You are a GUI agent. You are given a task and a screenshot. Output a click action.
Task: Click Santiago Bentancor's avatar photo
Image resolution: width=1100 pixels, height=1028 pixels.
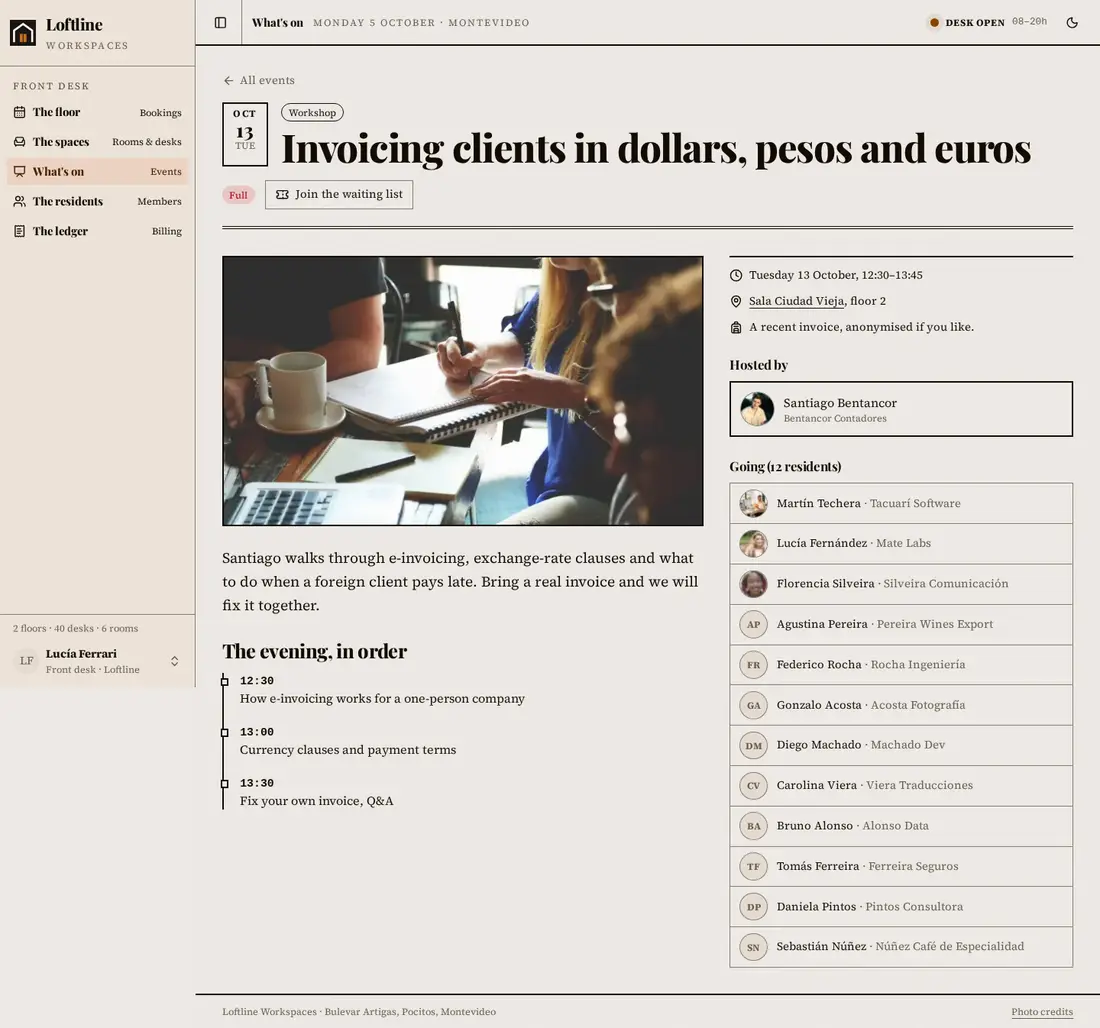757,409
